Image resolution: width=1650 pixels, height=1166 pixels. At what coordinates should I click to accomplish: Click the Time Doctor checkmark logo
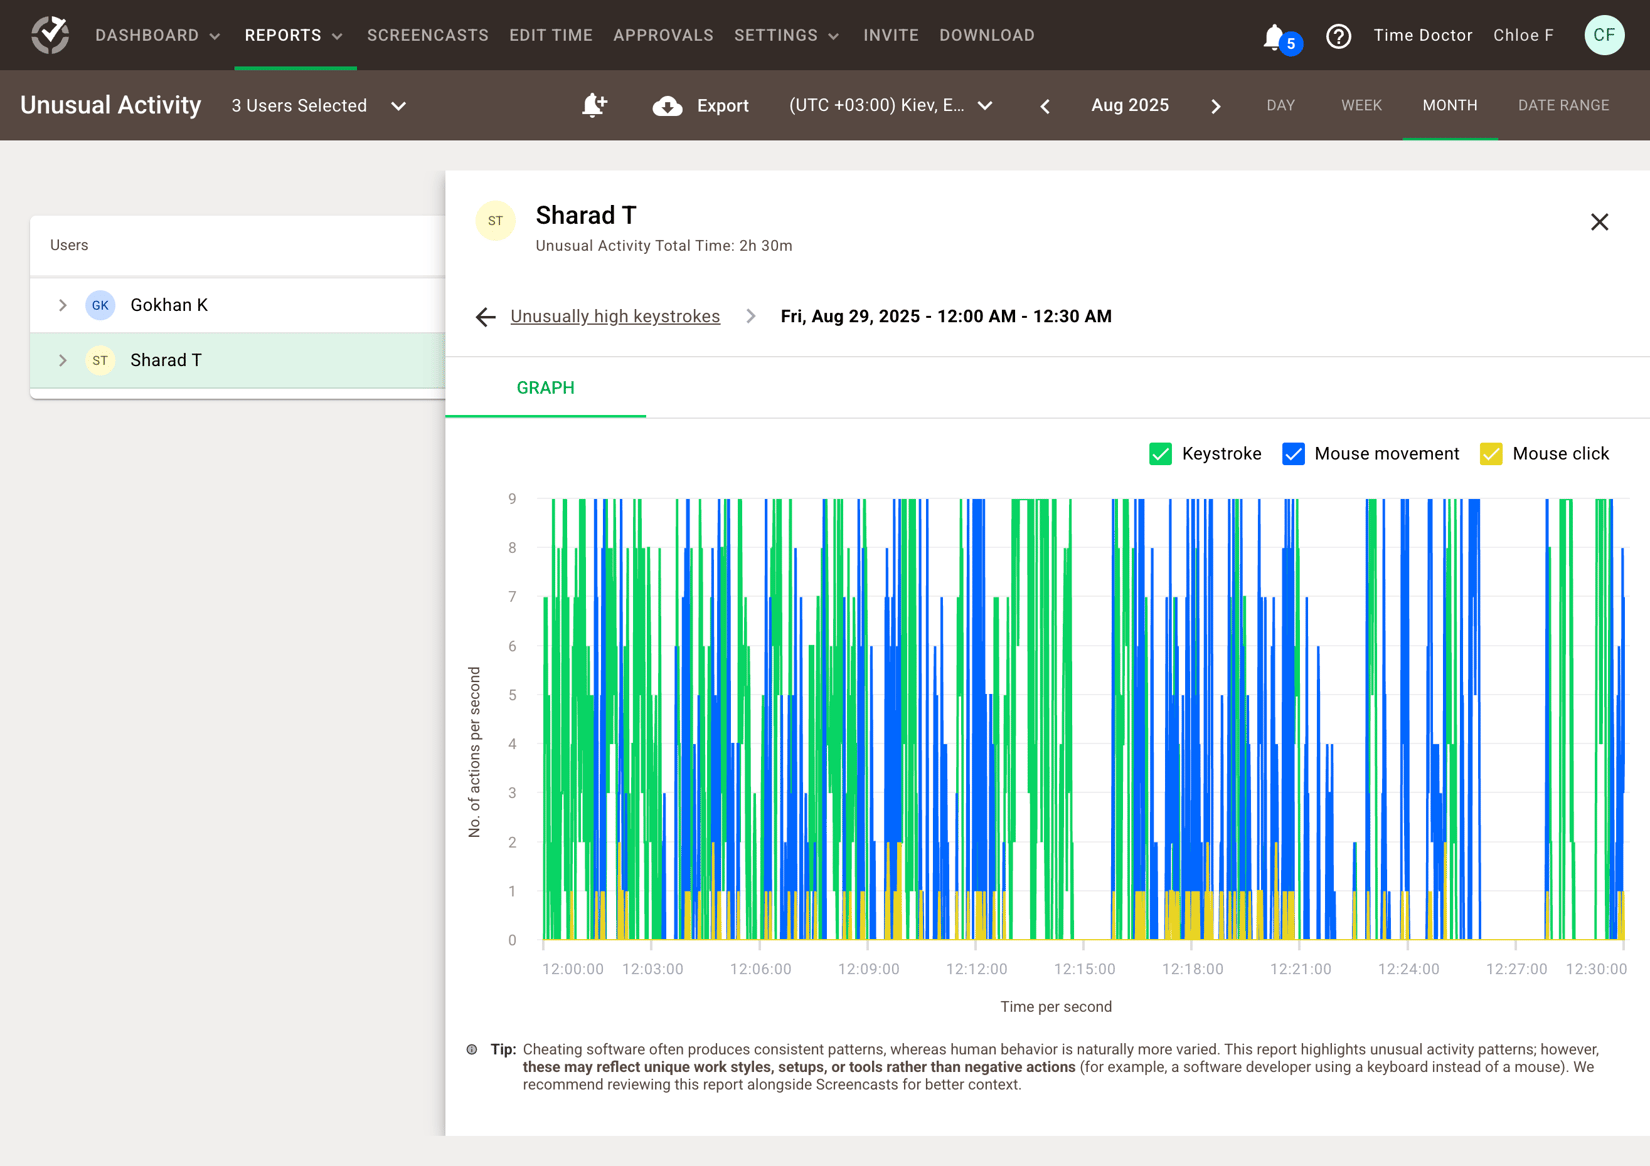pos(49,33)
